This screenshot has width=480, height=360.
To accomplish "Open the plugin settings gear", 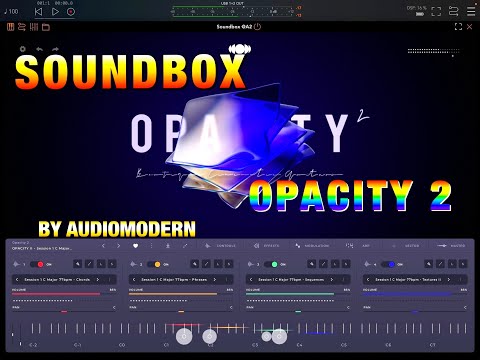I will tap(23, 49).
